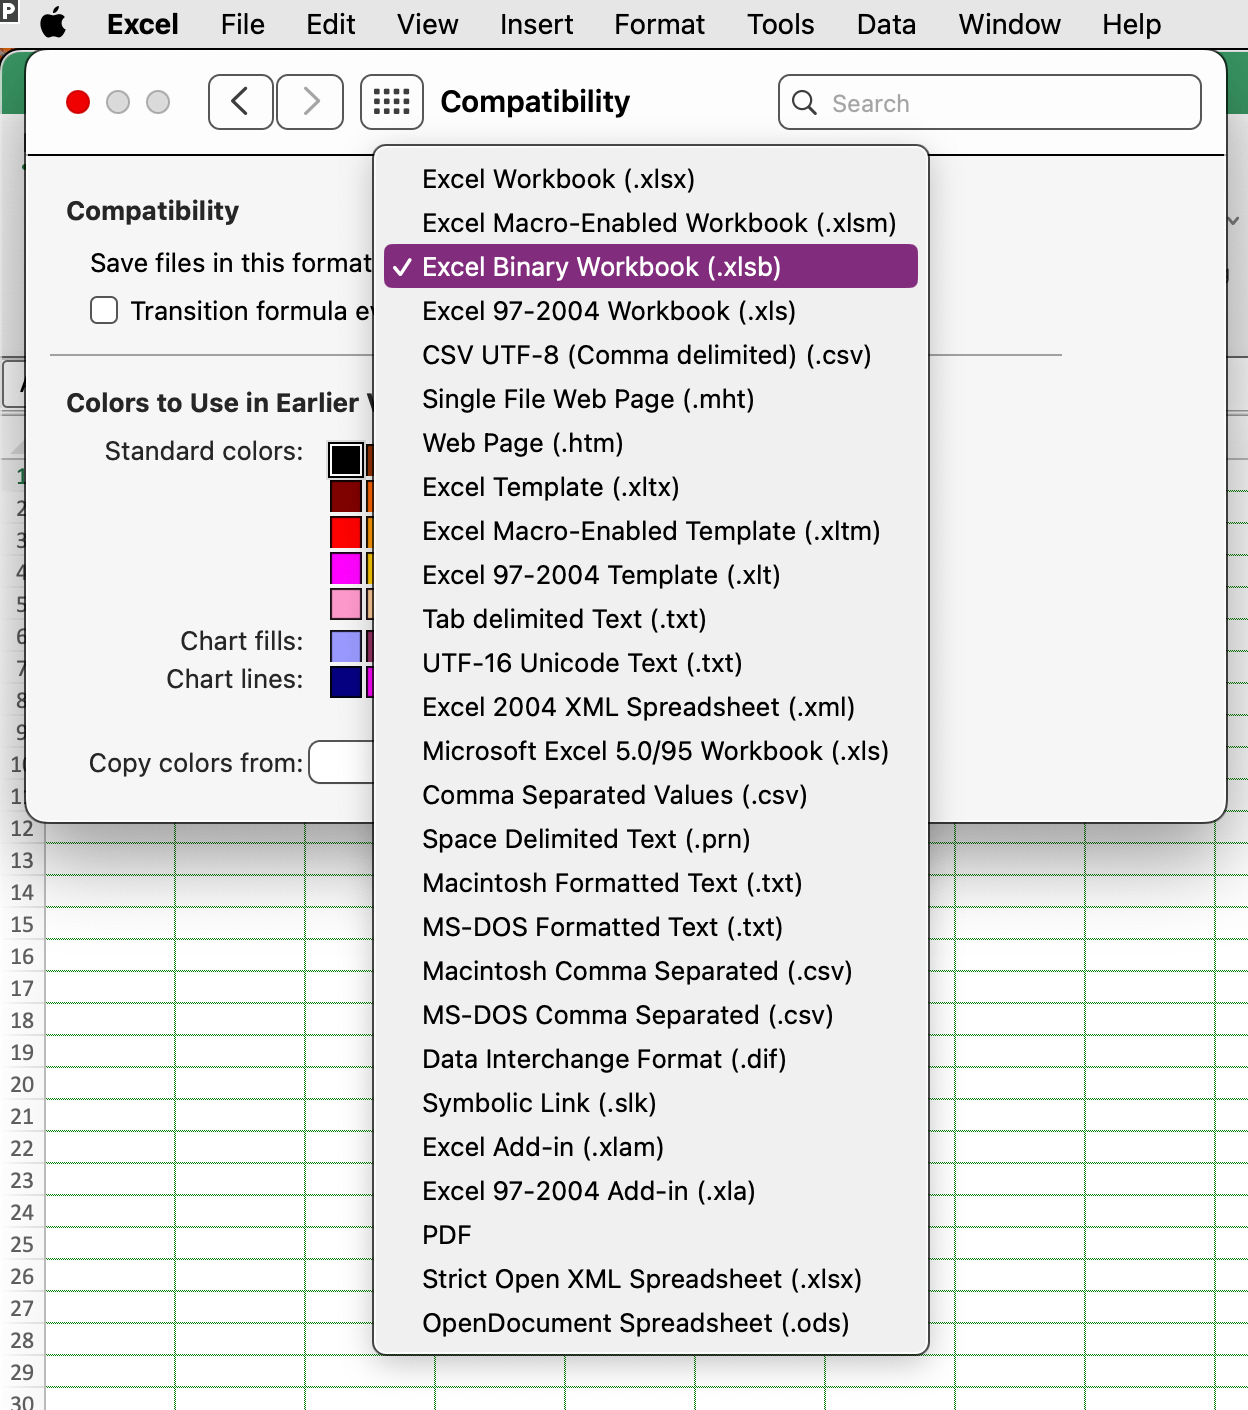Open the File menu
The image size is (1248, 1410).
pyautogui.click(x=243, y=24)
